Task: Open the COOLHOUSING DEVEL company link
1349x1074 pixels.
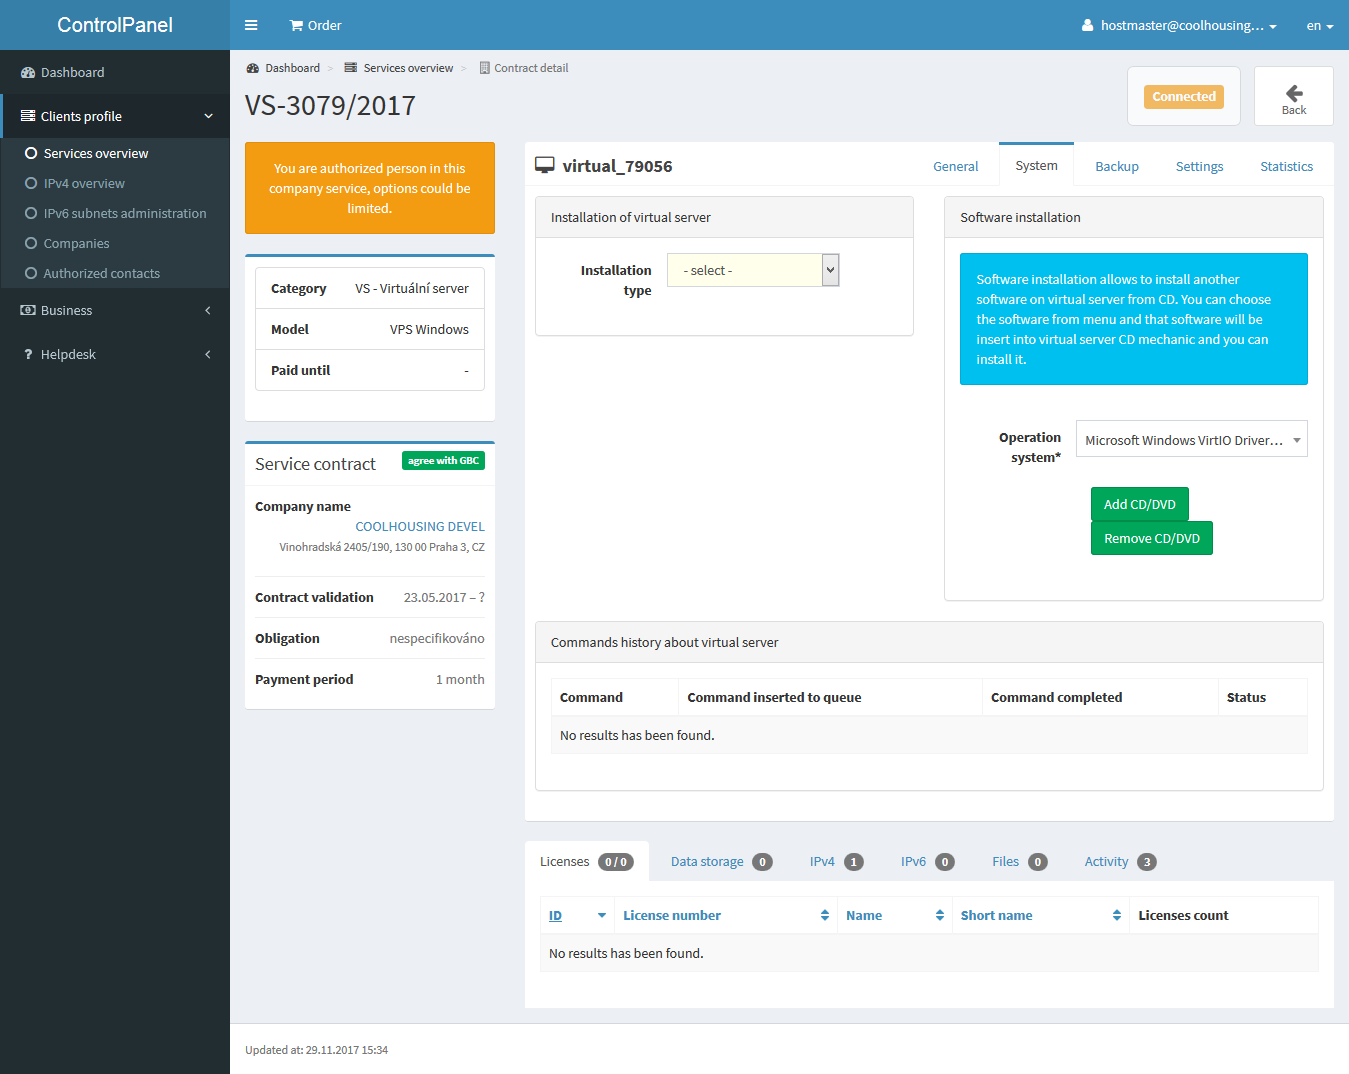Action: click(x=420, y=526)
